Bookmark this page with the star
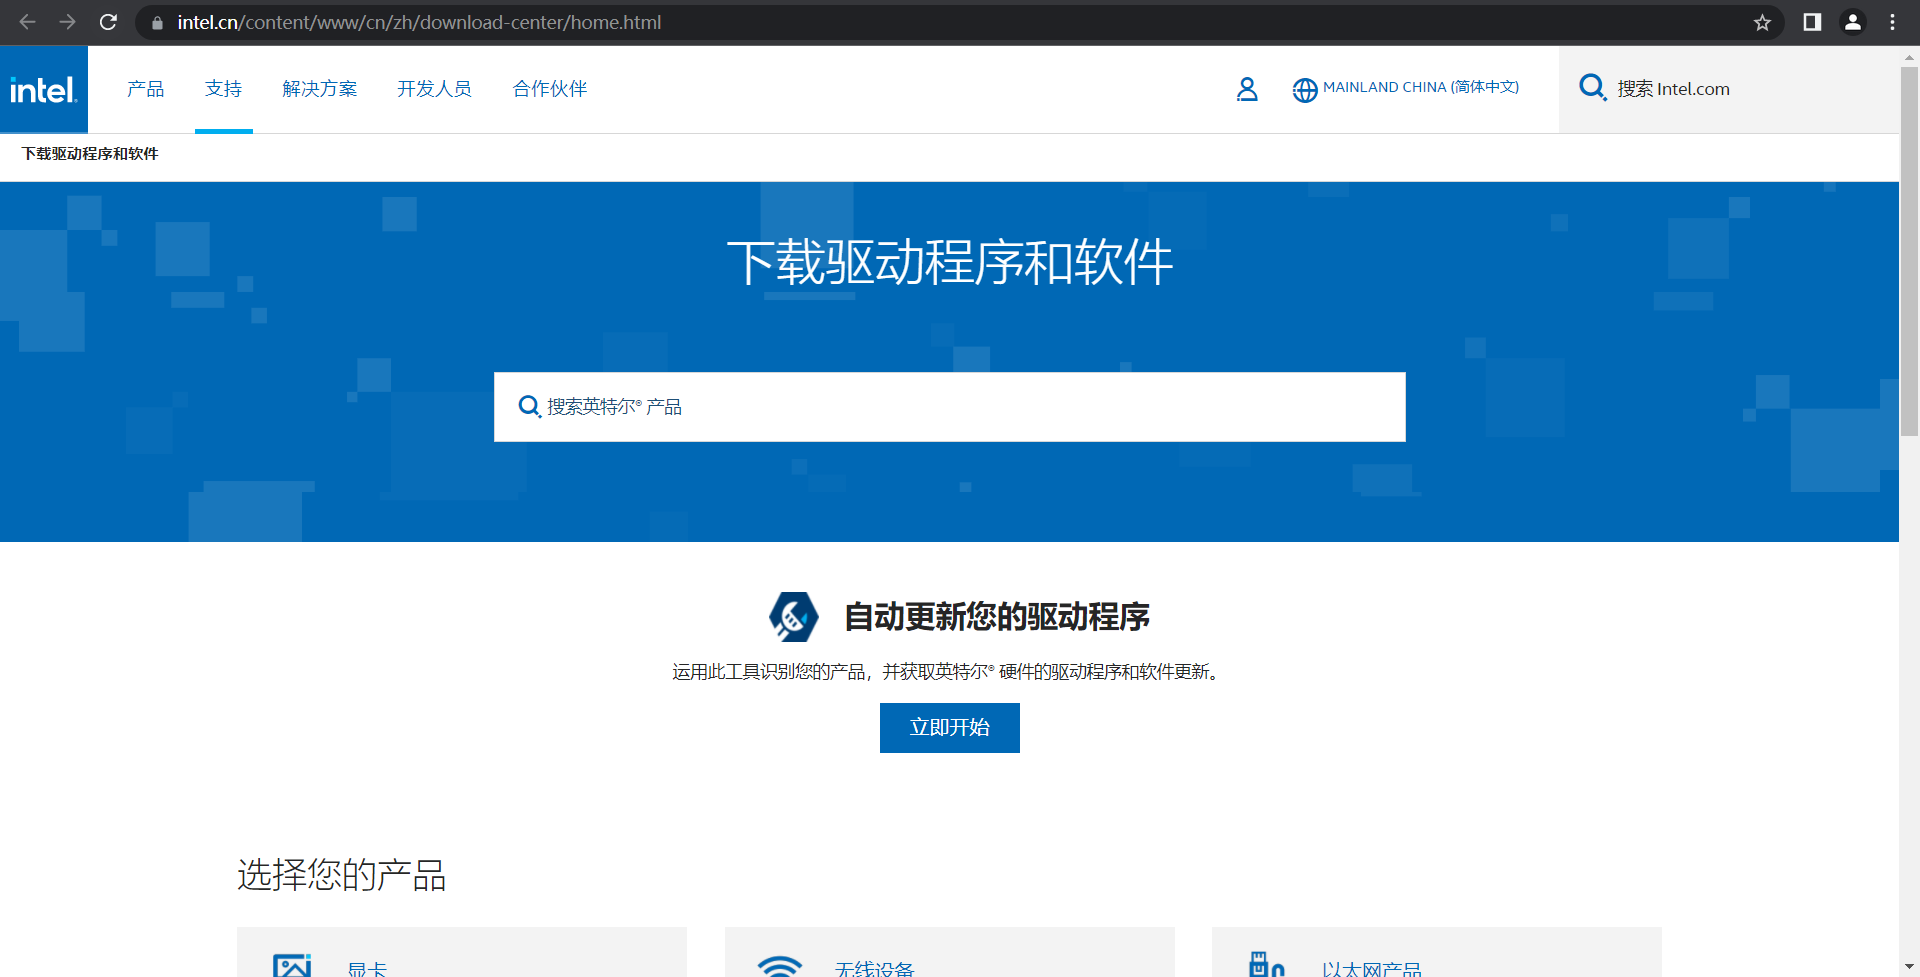Viewport: 1920px width, 977px height. tap(1762, 22)
